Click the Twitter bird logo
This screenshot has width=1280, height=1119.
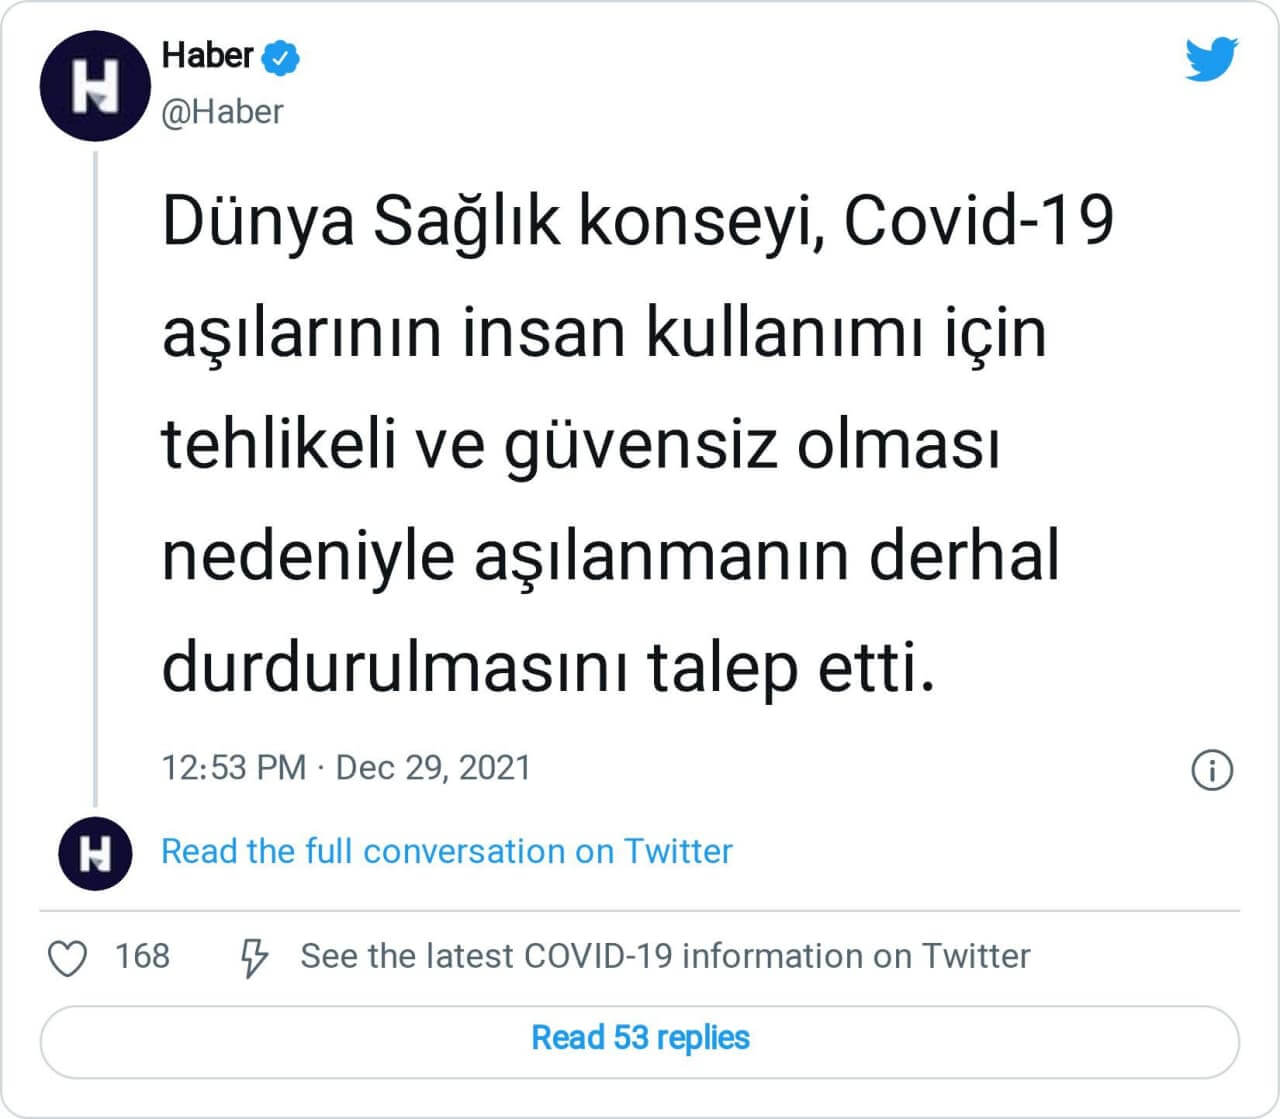click(x=1212, y=59)
